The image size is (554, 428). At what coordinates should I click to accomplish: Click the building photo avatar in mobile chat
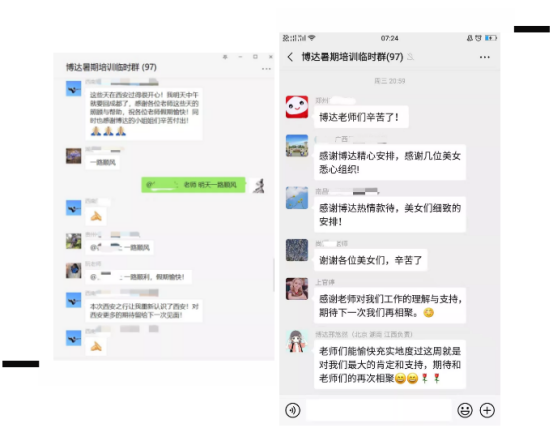coord(297,146)
